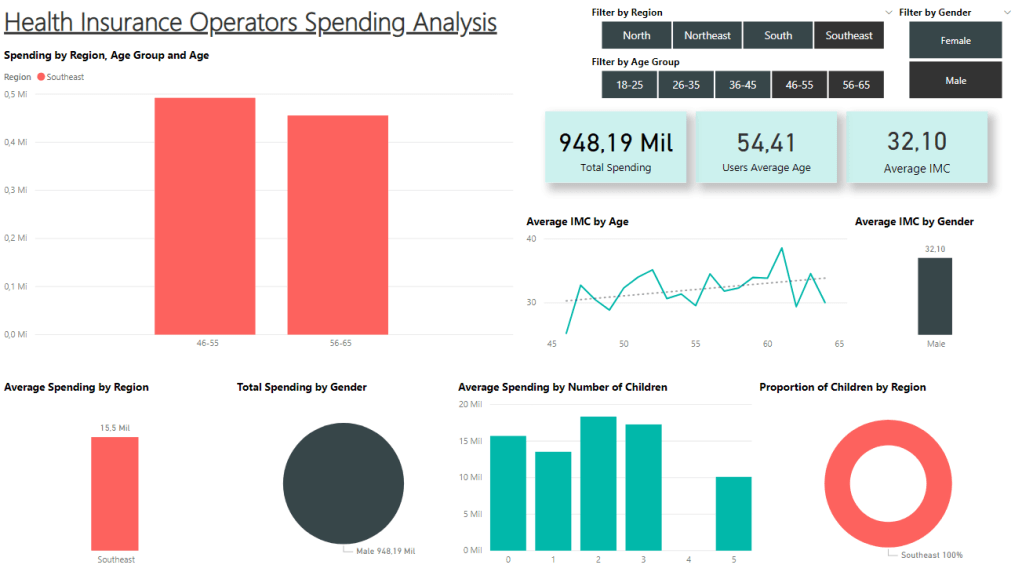Click the red Southeast legend marker
Viewport: 1022px width, 572px height.
click(x=41, y=77)
